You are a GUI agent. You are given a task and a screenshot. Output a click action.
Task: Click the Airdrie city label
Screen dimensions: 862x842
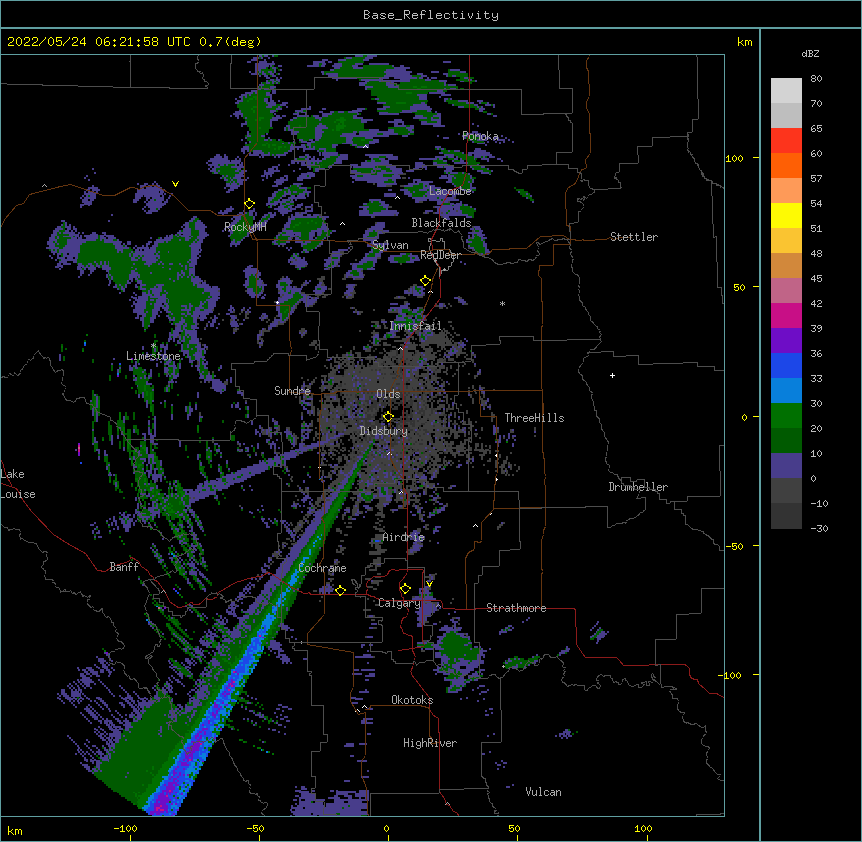tap(404, 537)
